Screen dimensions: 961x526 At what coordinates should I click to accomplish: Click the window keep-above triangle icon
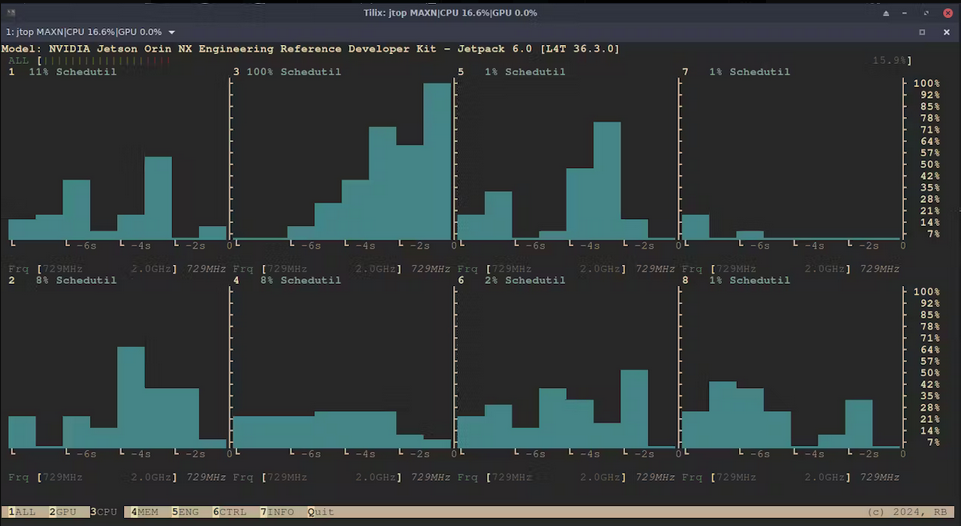(886, 13)
